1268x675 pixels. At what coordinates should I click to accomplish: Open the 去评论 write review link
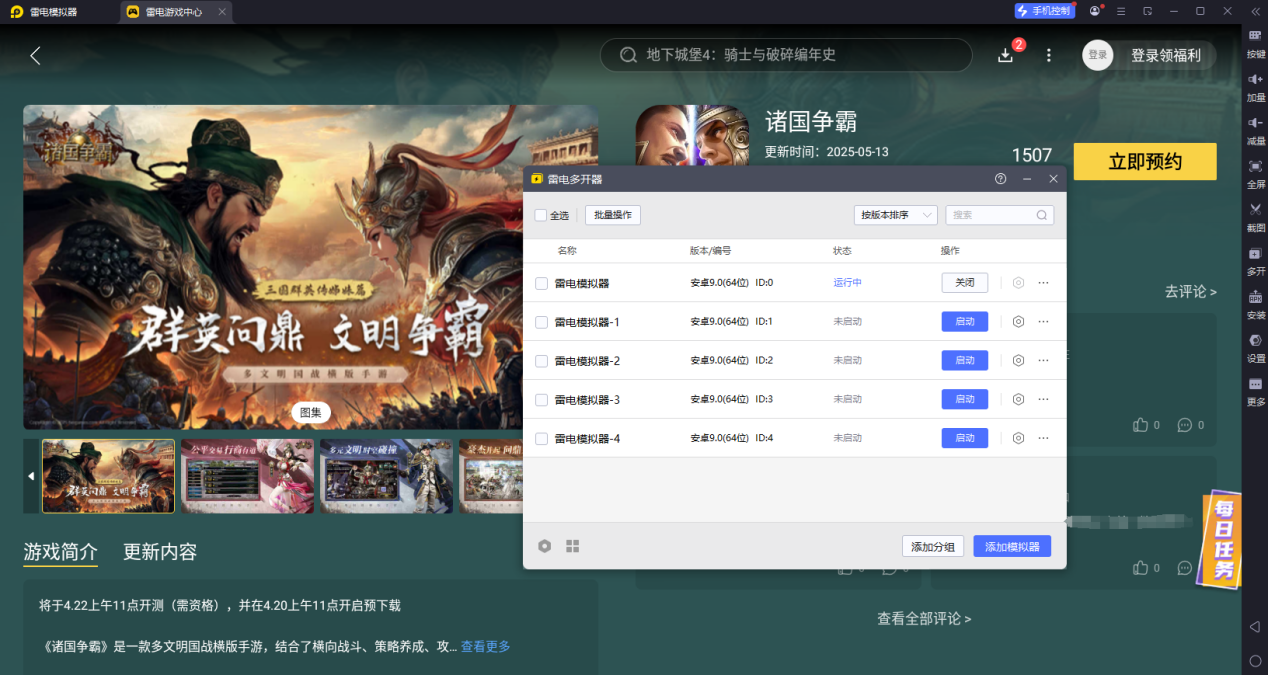(x=1190, y=292)
